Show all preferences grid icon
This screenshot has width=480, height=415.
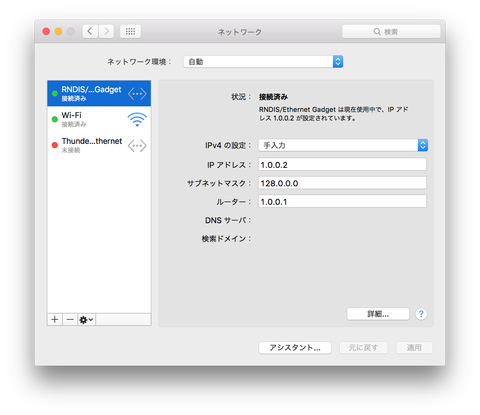(x=130, y=32)
